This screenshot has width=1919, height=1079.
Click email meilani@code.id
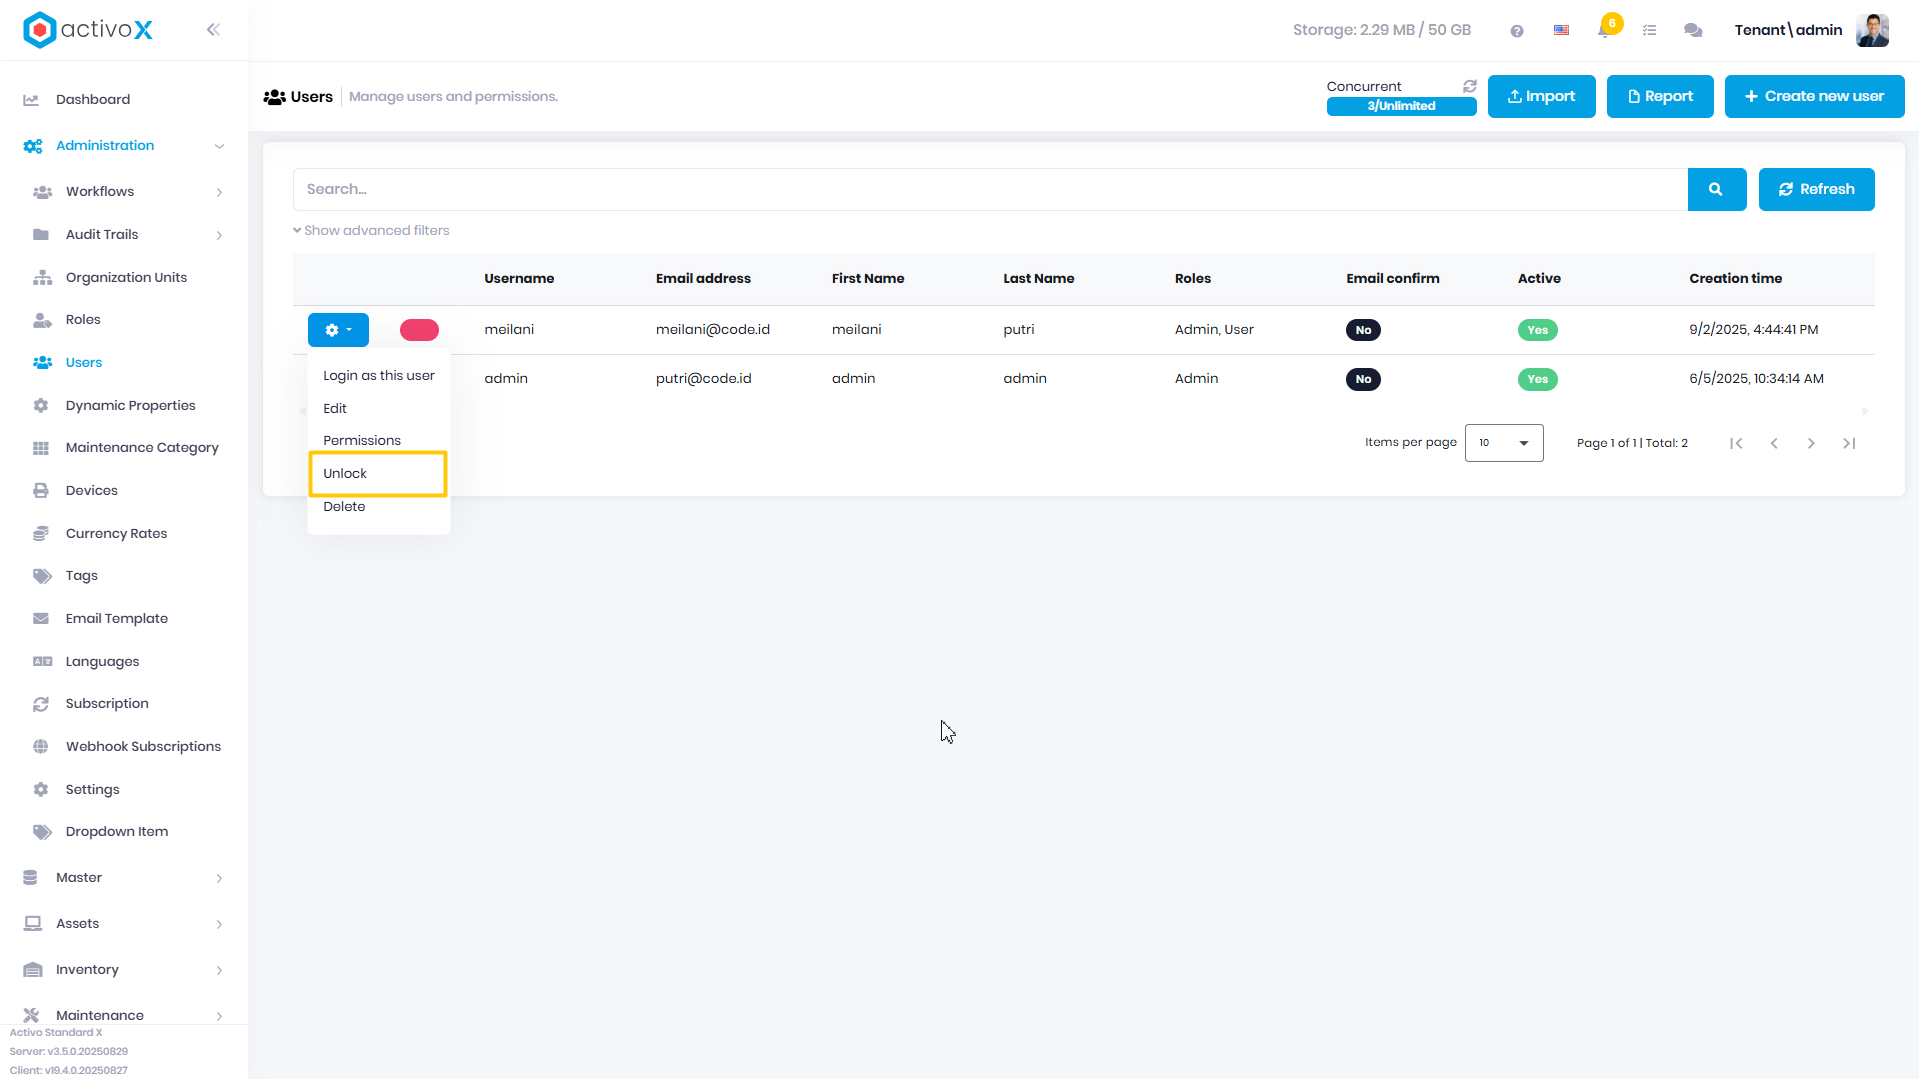[712, 330]
